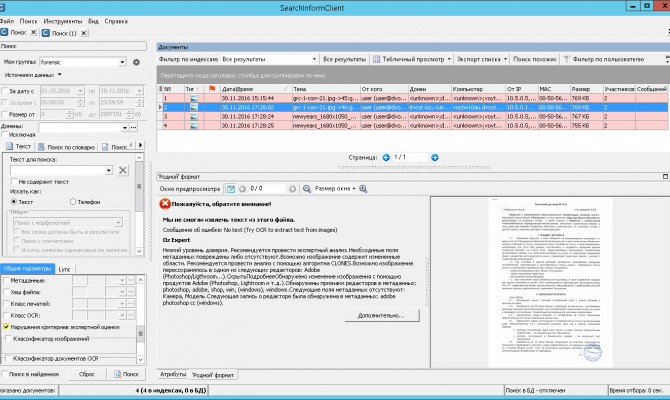Uncheck Нарушения критериев экспертной оценки
Screen dimensions: 670x400
6,327
